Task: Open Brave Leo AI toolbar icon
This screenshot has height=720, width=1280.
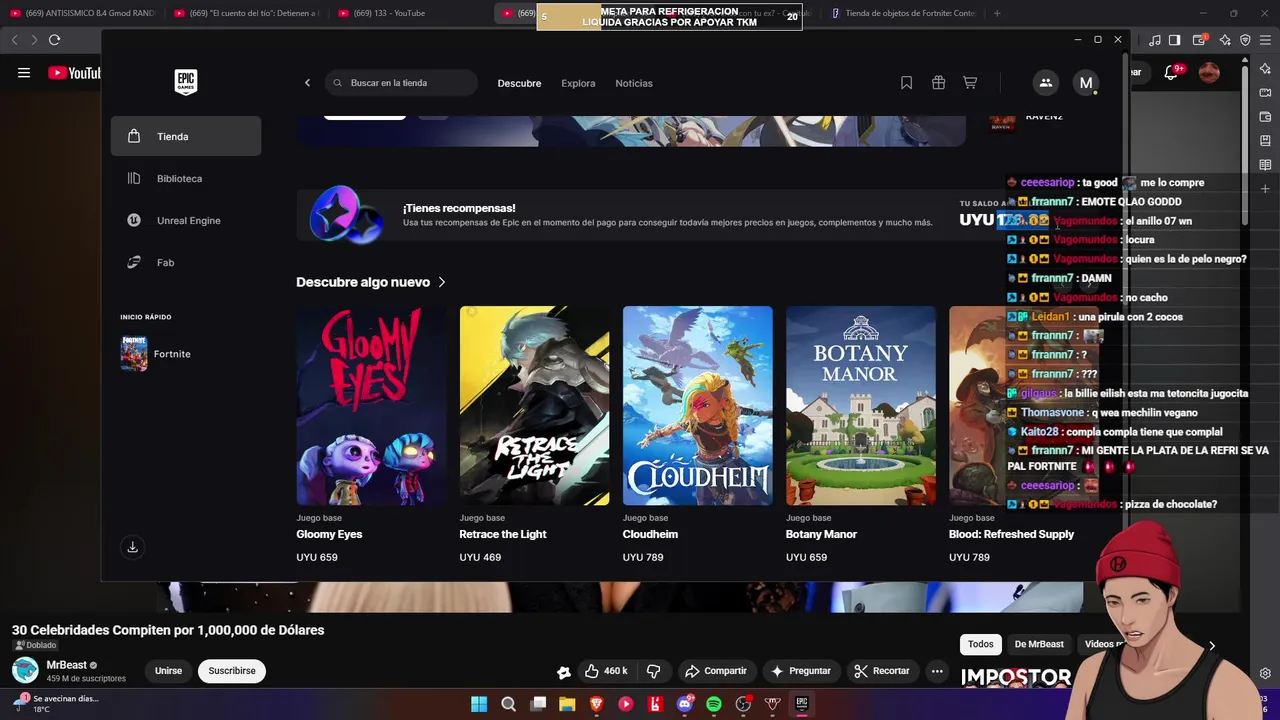Action: click(x=1225, y=40)
